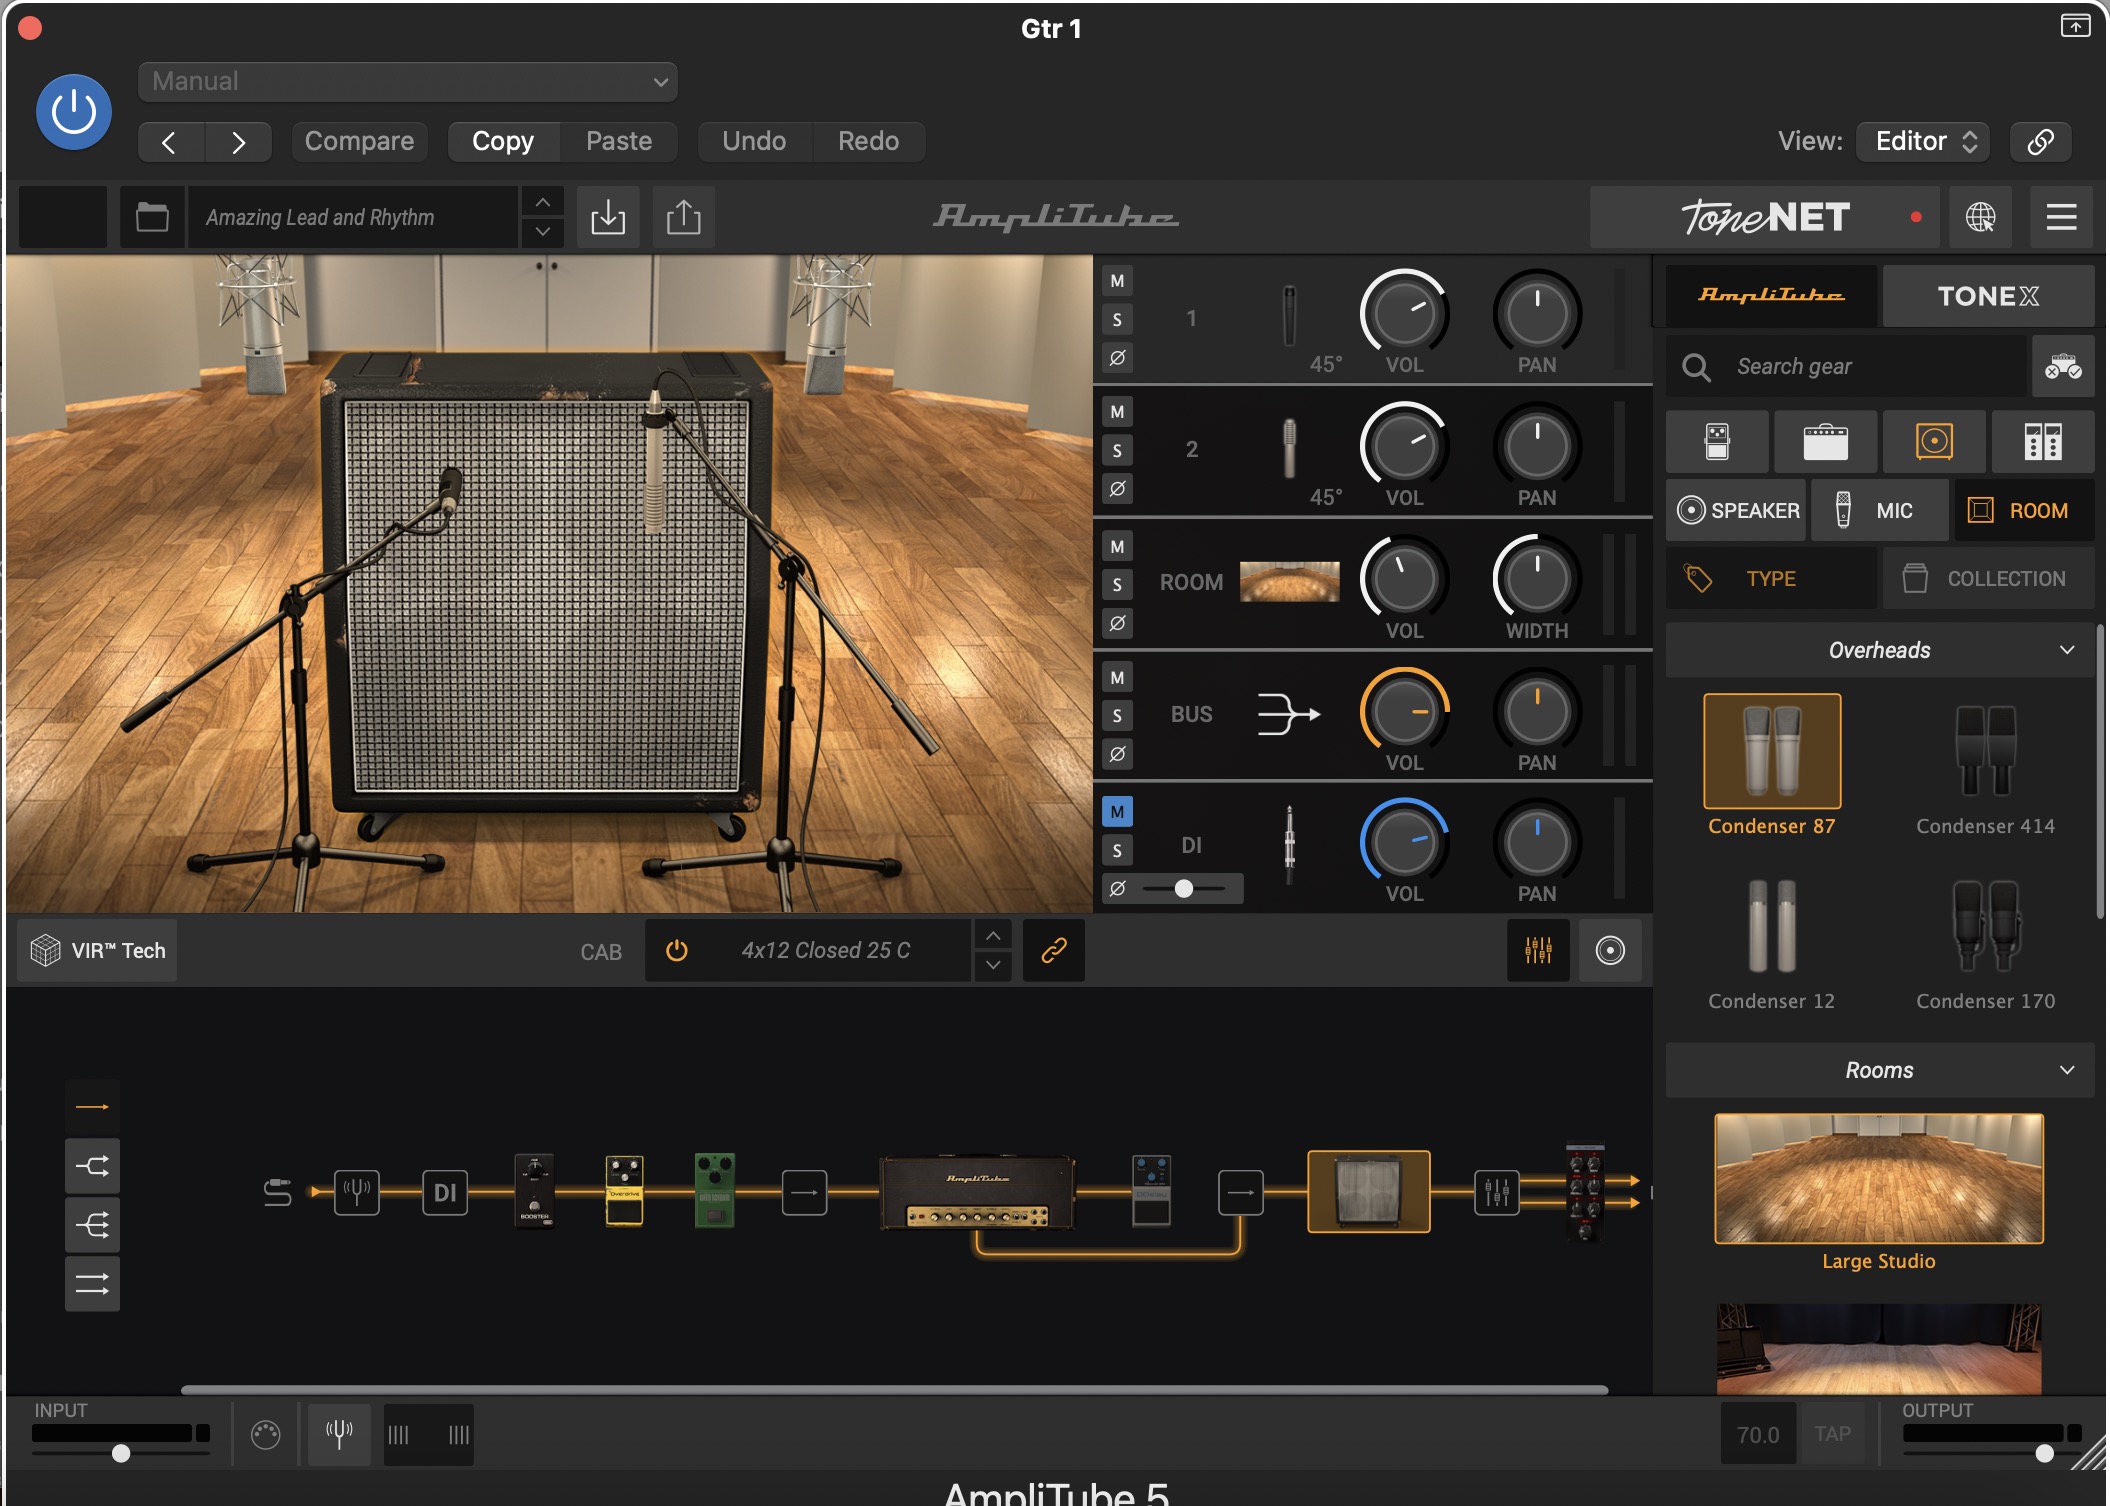
Task: Click the gear filter icon next to search
Action: (2063, 367)
